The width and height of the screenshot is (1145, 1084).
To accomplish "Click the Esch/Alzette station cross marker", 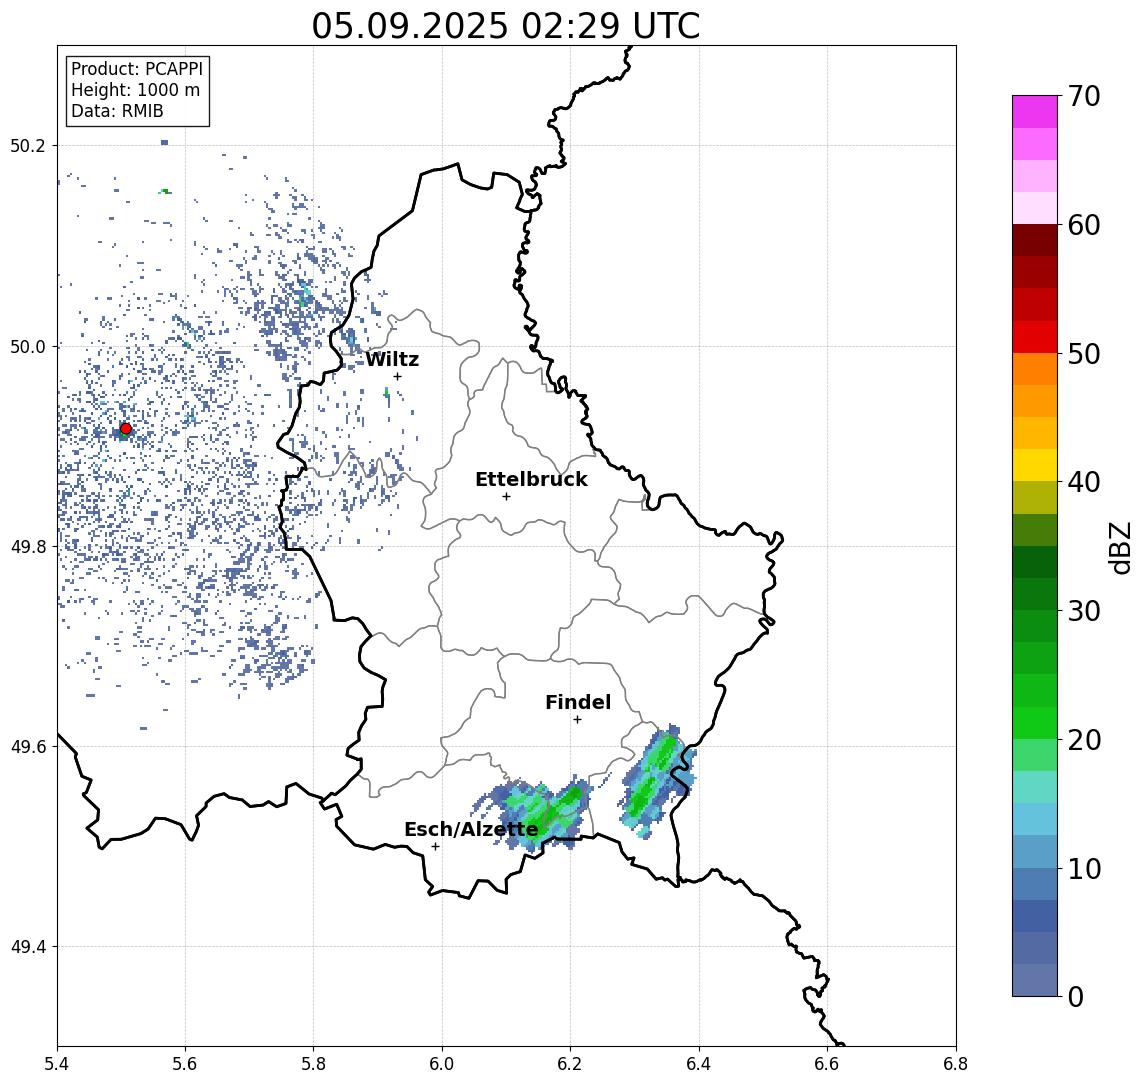I will tap(435, 847).
